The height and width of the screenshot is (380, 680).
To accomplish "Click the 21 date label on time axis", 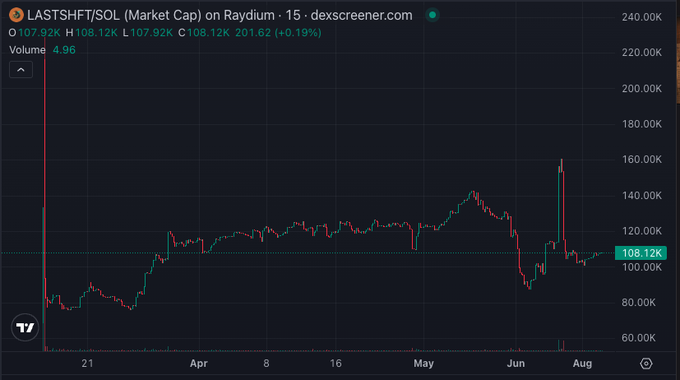I will (87, 364).
